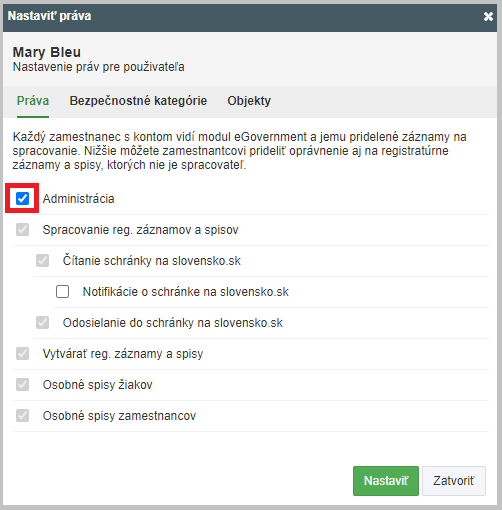The image size is (502, 510).
Task: Toggle the Osobné spisy zamestnancov checkbox
Action: tap(22, 416)
